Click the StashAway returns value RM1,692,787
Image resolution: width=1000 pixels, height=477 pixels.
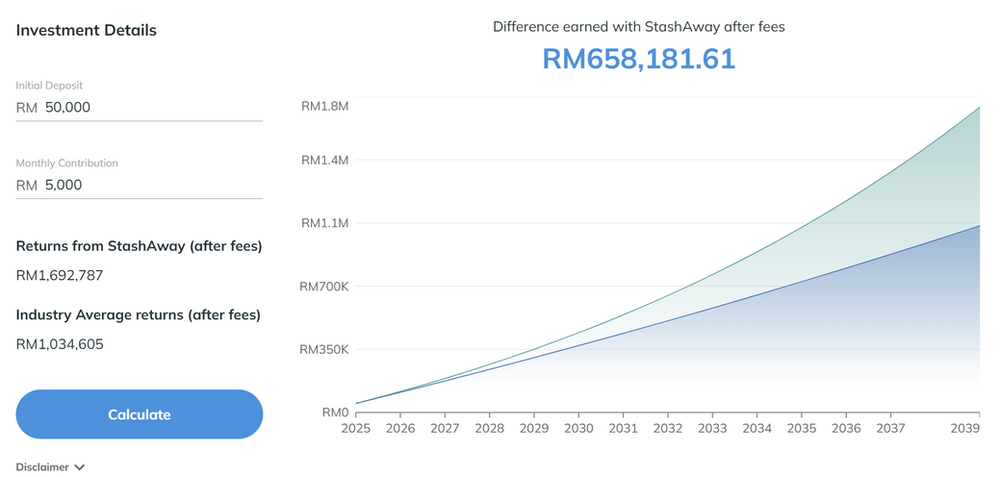(x=60, y=275)
